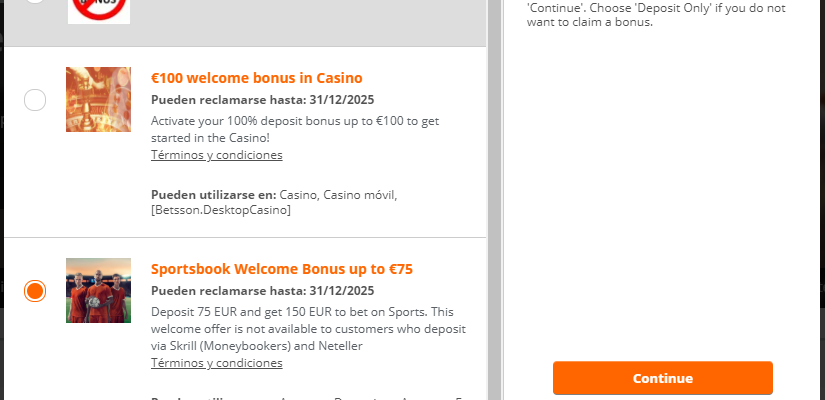Click the Sportsbook footballers thumbnail image
The image size is (825, 400).
click(98, 290)
